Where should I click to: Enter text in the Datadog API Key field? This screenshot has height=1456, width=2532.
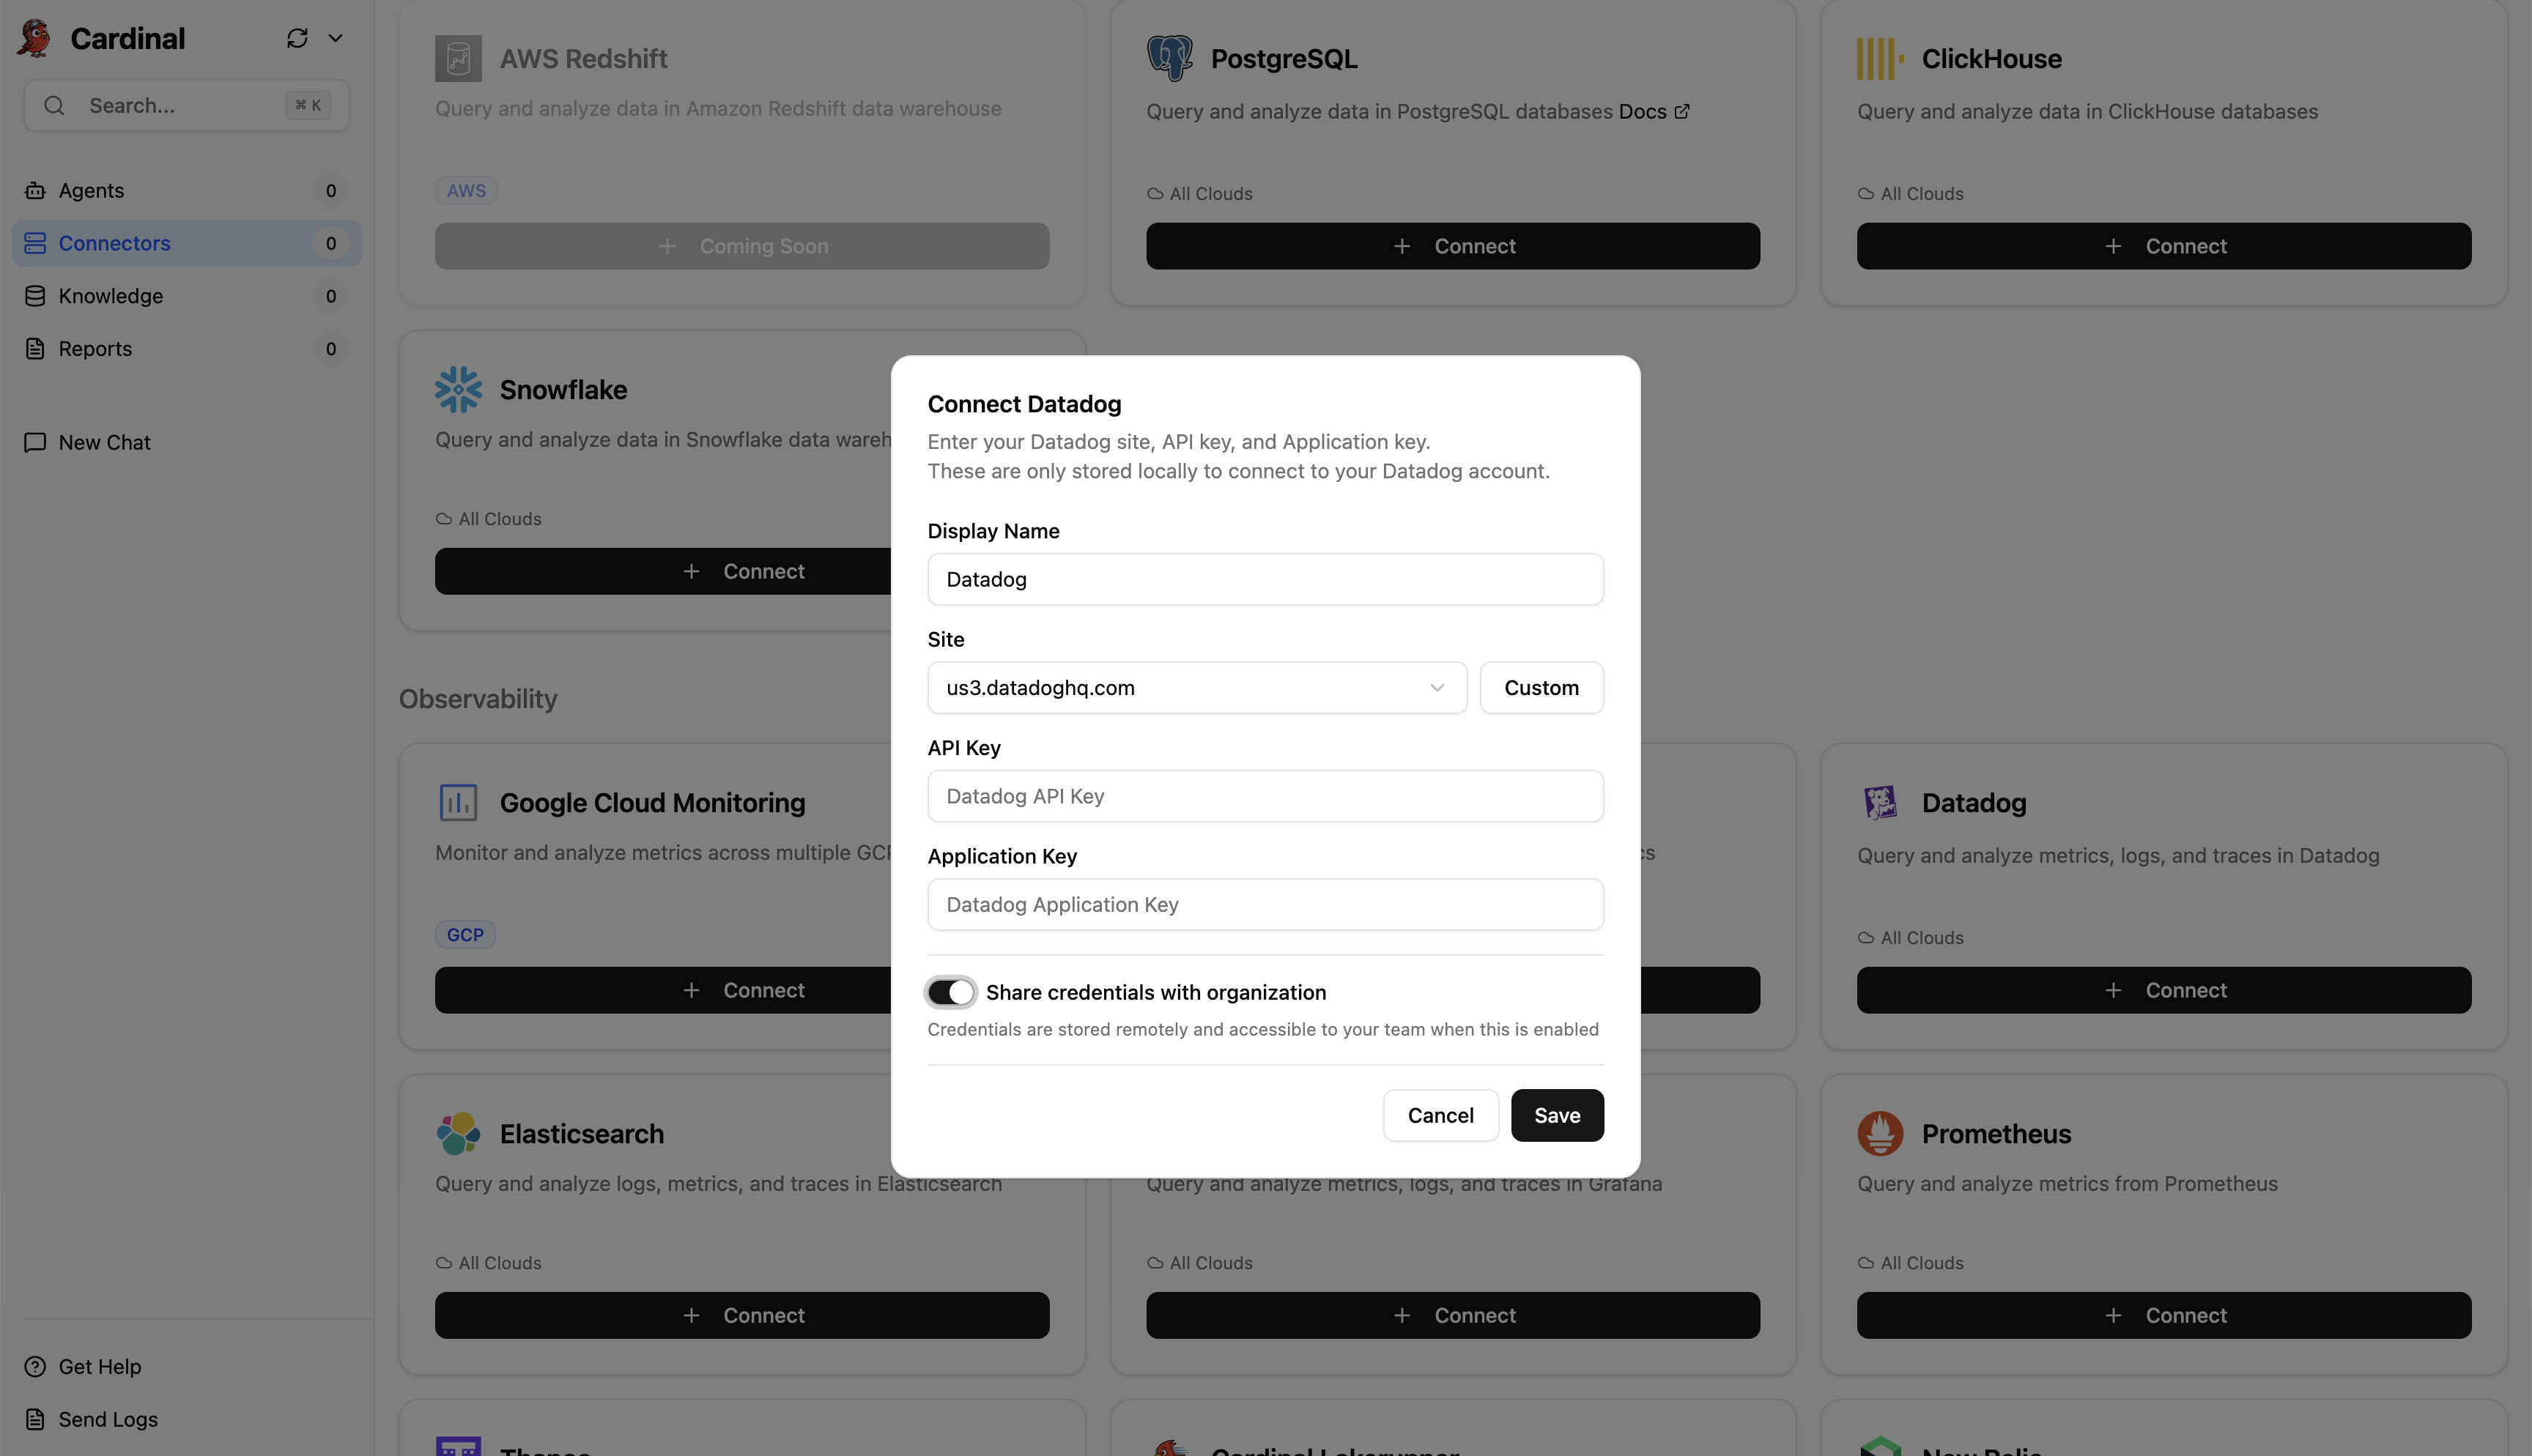(x=1265, y=796)
